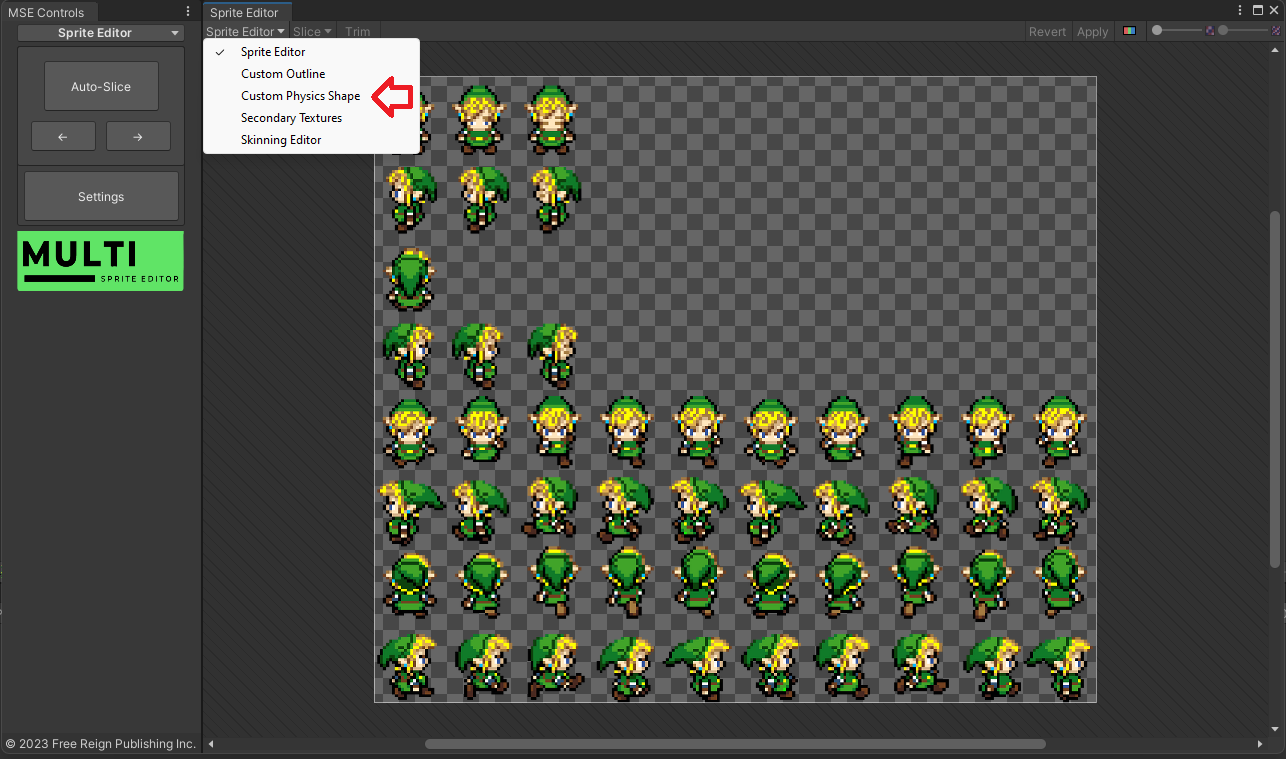Choose Skinning Editor from the menu
This screenshot has height=759, width=1286.
[x=311, y=140]
